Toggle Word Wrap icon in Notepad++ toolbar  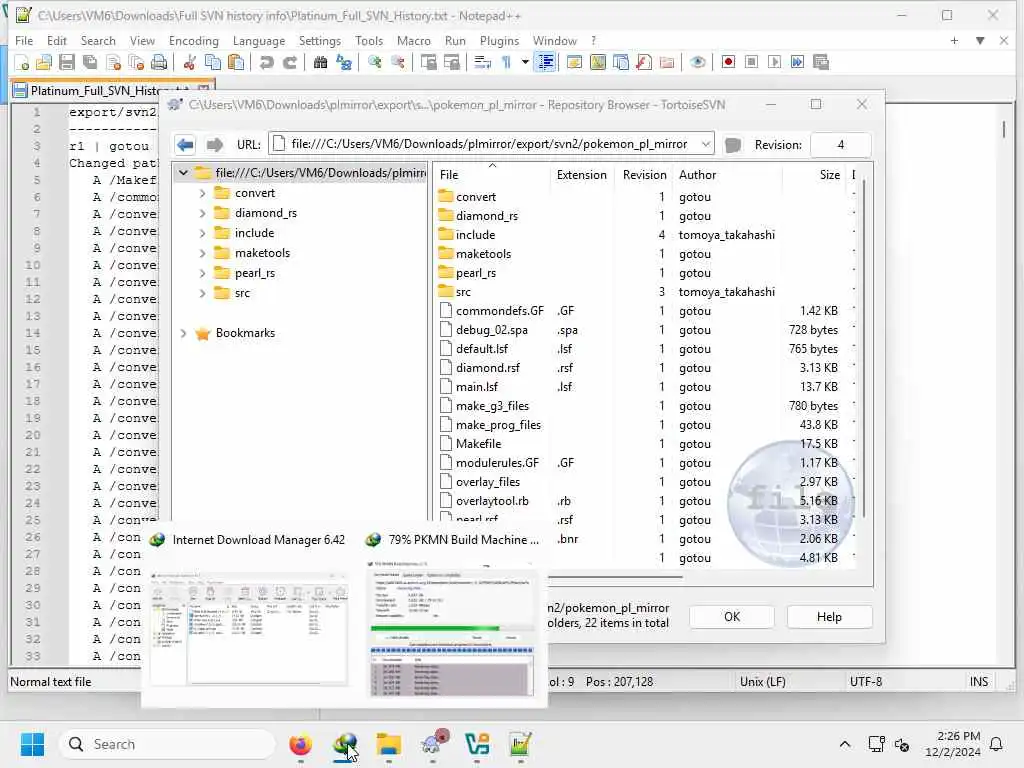coord(483,62)
